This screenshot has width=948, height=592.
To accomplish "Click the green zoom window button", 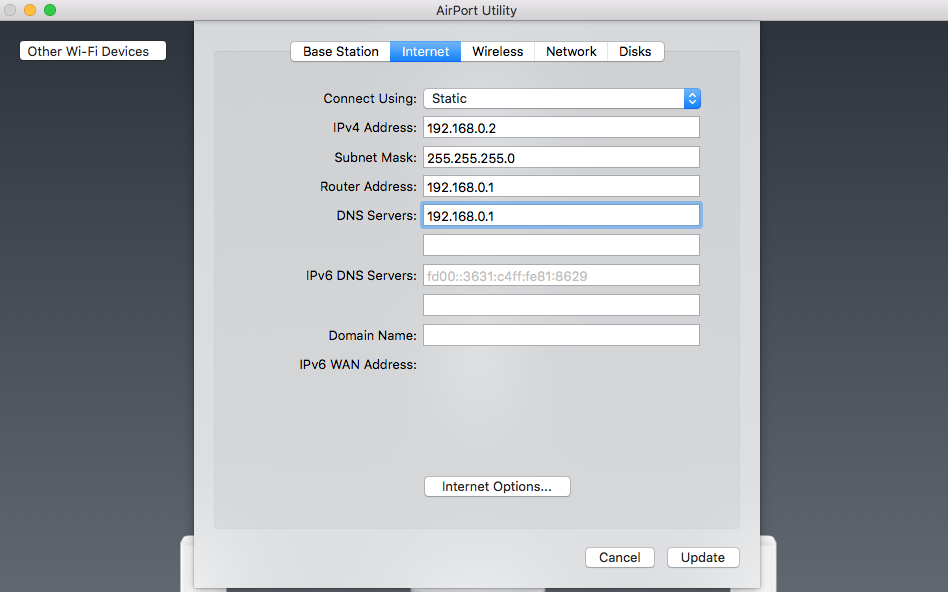I will (50, 10).
